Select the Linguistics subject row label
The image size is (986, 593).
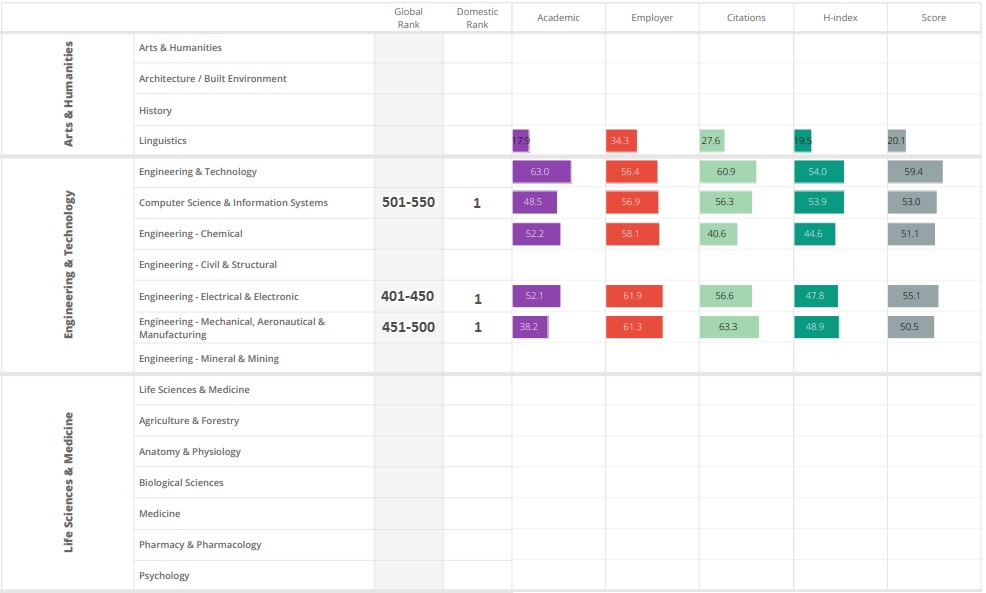coord(163,141)
